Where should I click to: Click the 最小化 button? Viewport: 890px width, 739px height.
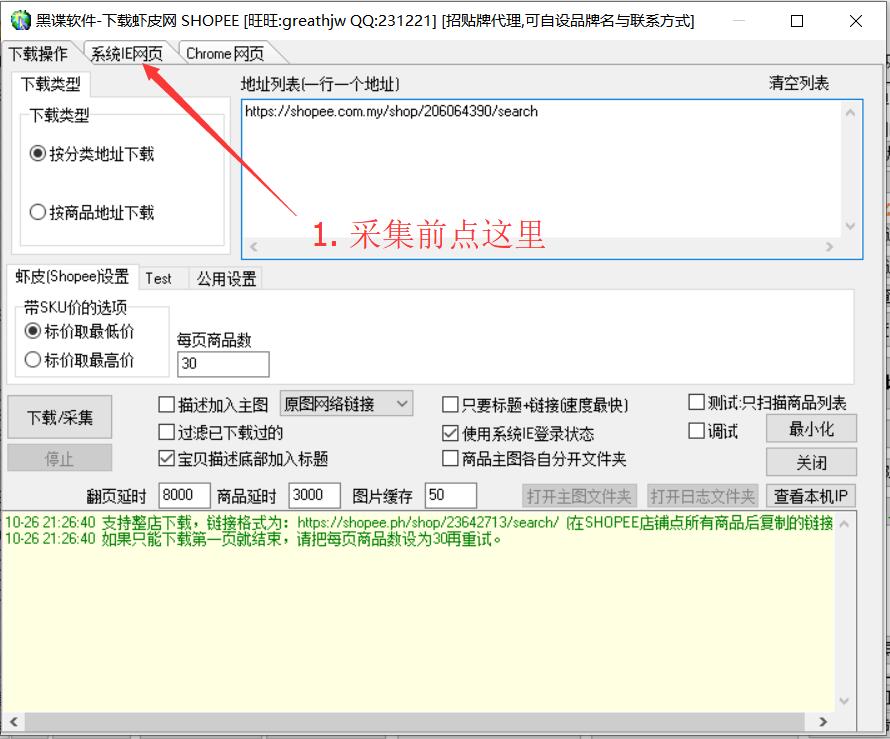811,429
